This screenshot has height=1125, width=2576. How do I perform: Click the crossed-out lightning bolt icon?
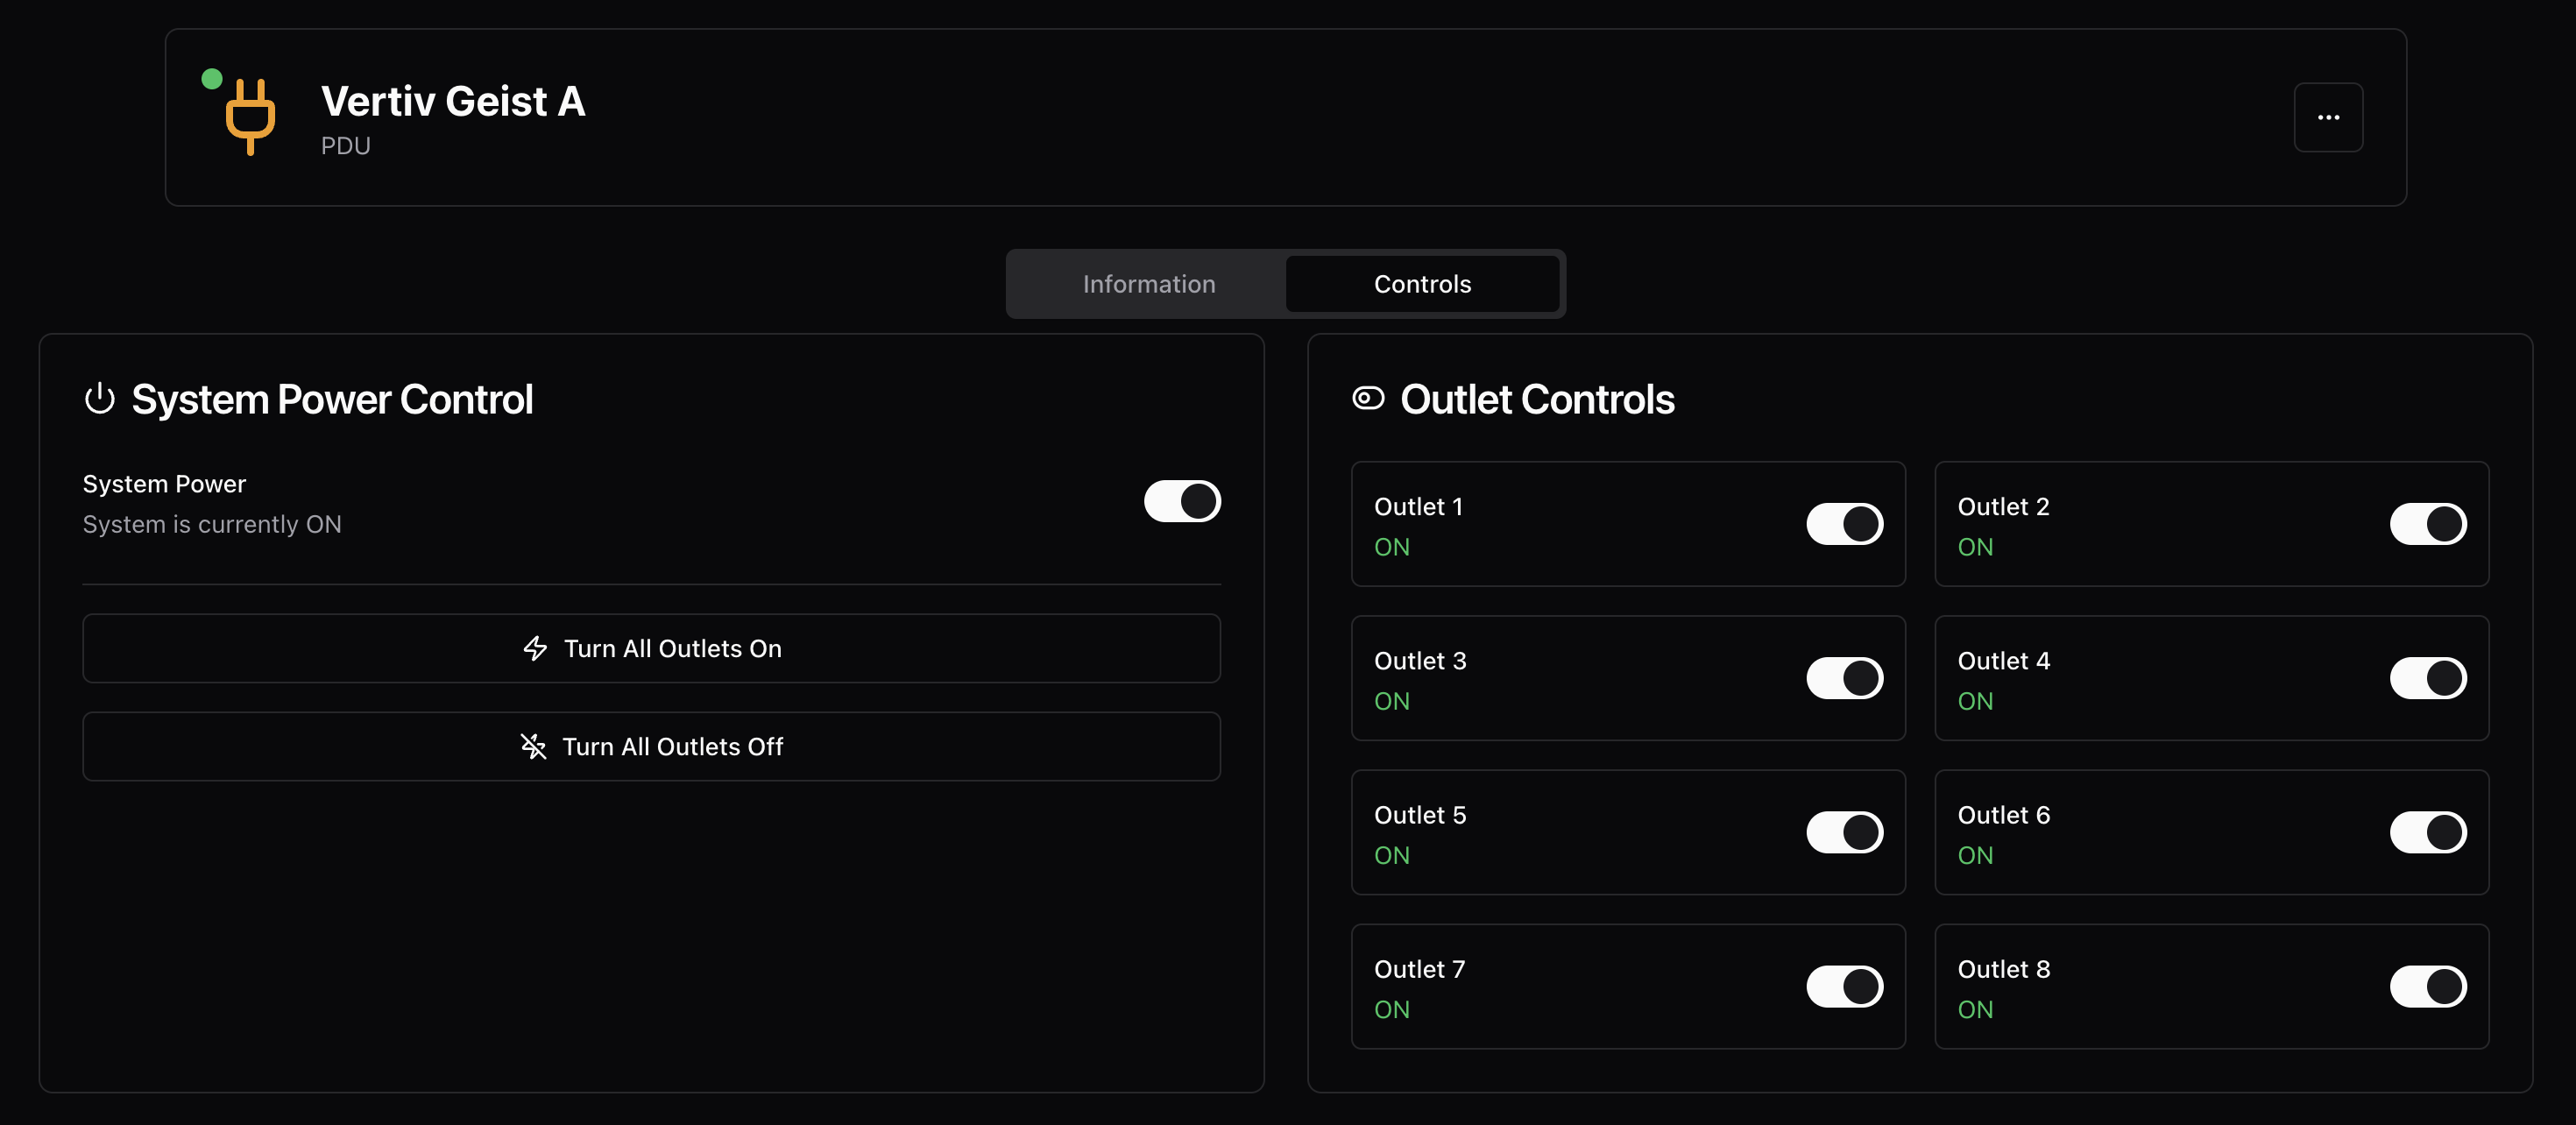tap(533, 746)
